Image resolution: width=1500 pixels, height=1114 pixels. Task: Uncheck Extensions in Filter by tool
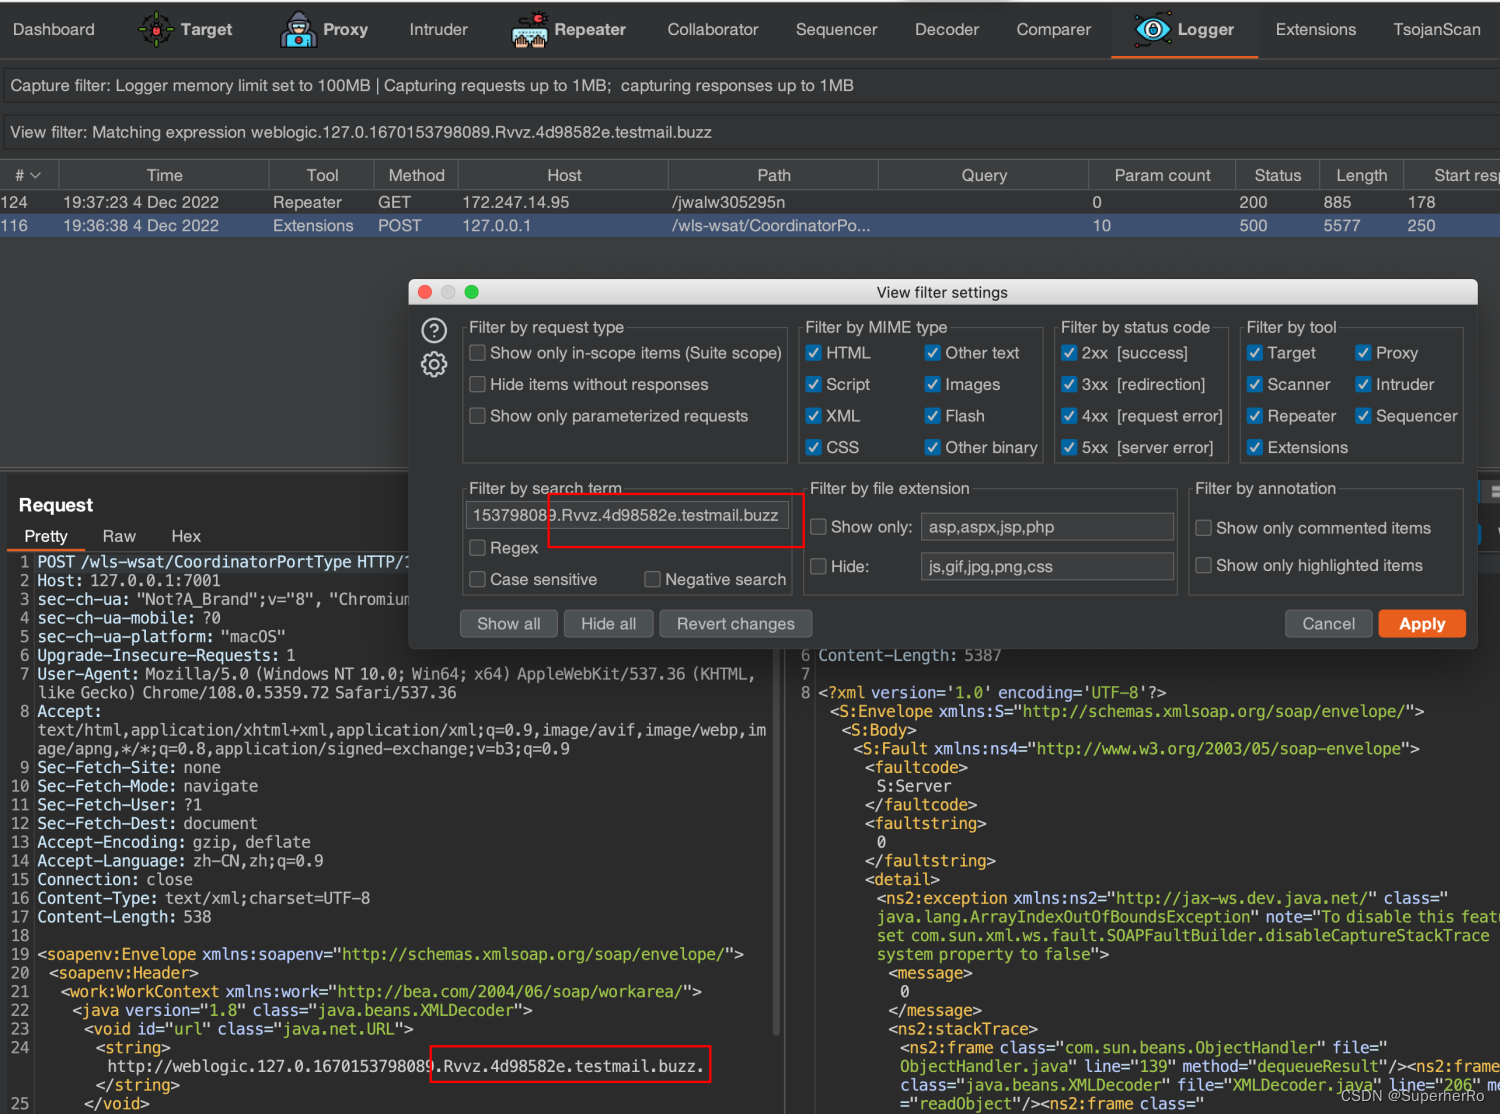pyautogui.click(x=1255, y=447)
